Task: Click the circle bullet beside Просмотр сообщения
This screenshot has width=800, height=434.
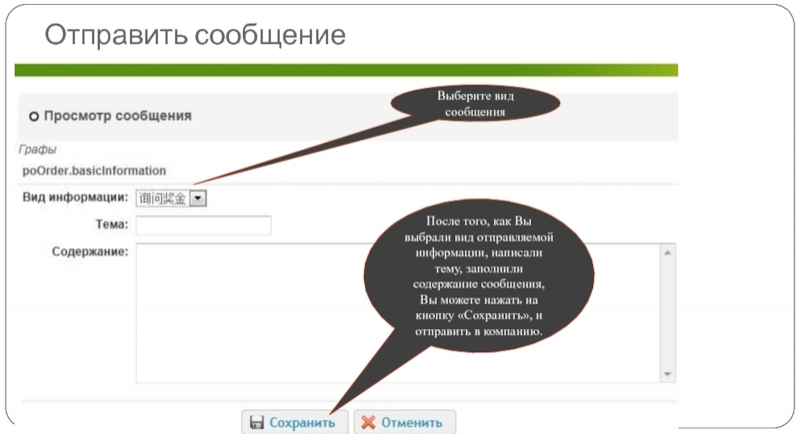Action: coord(34,117)
